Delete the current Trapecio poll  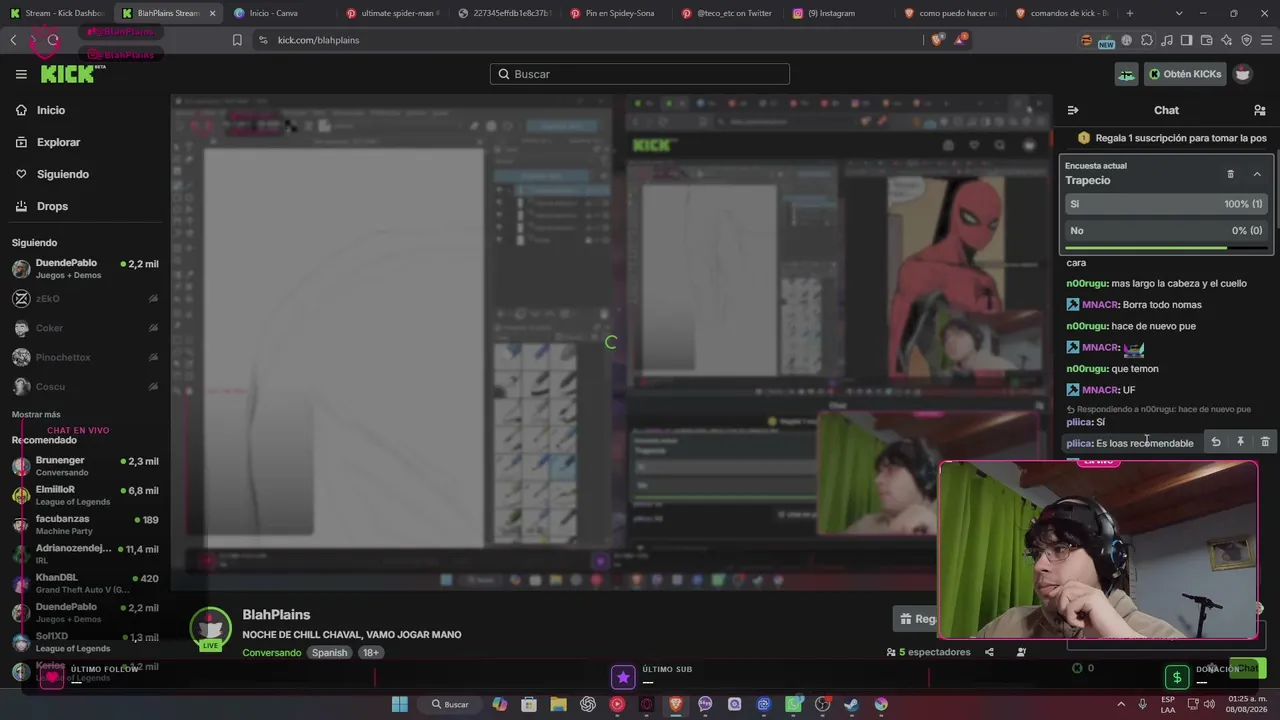1230,174
